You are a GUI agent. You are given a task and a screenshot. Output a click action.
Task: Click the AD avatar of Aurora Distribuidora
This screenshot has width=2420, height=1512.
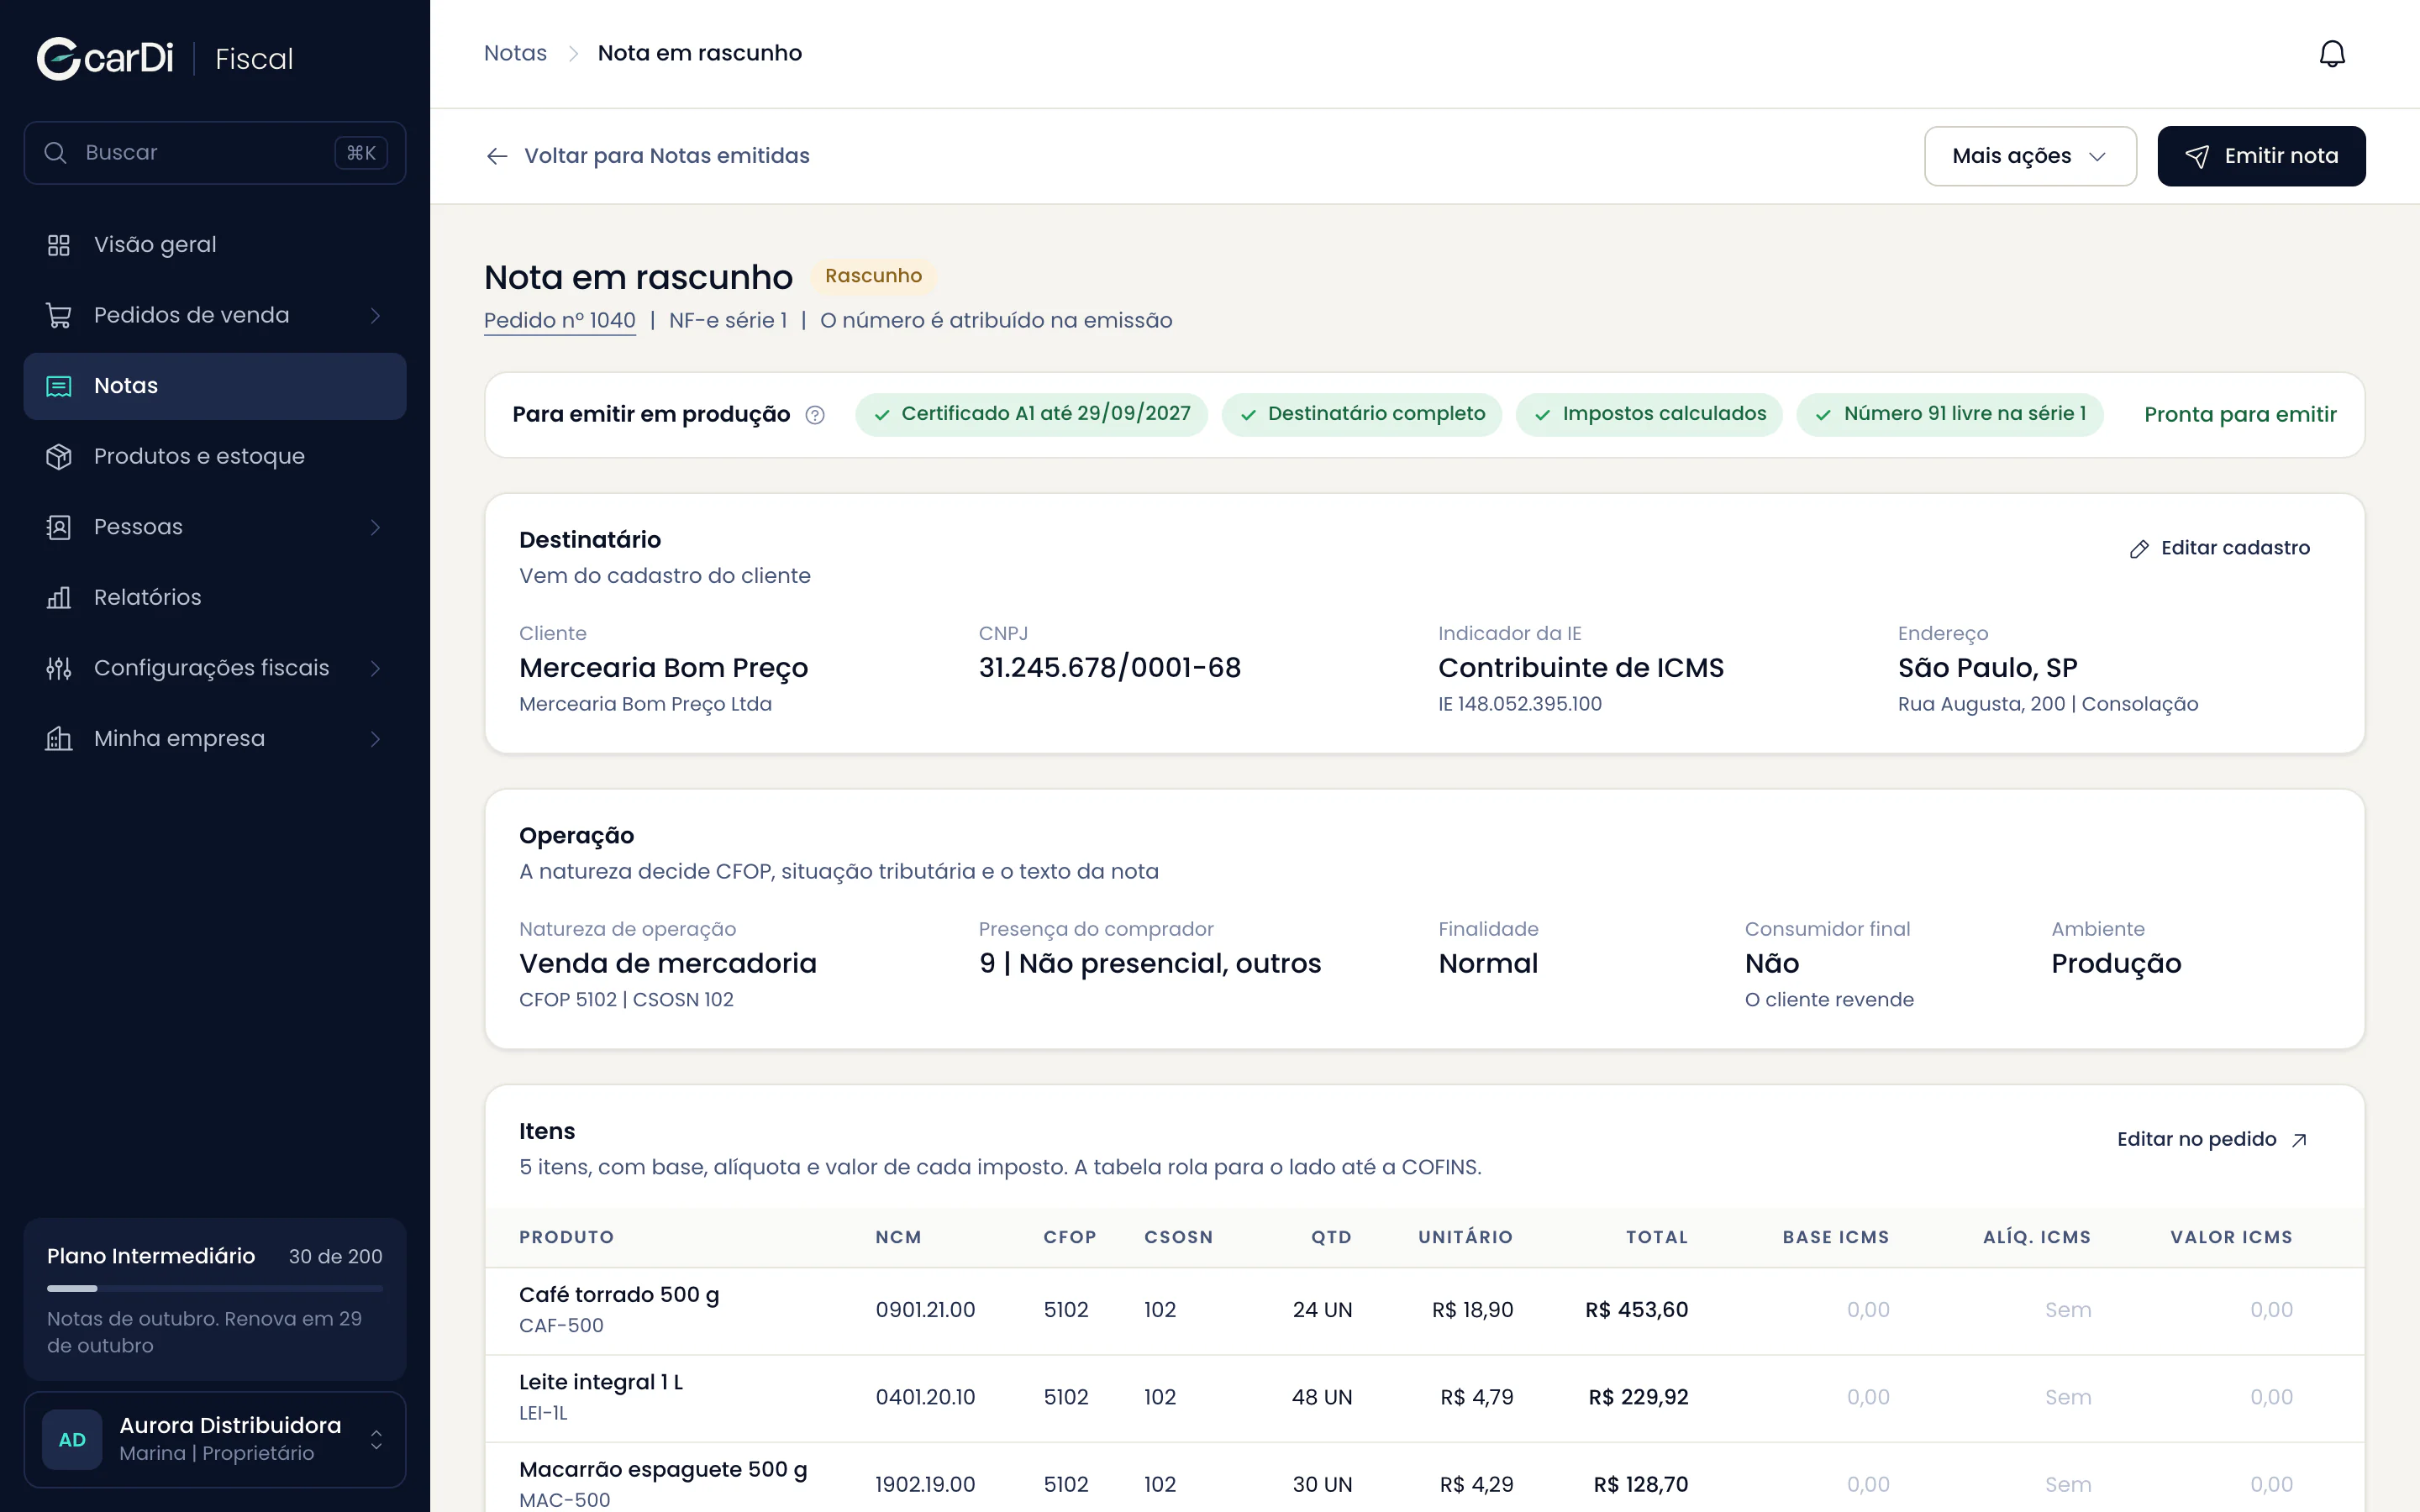(x=72, y=1439)
